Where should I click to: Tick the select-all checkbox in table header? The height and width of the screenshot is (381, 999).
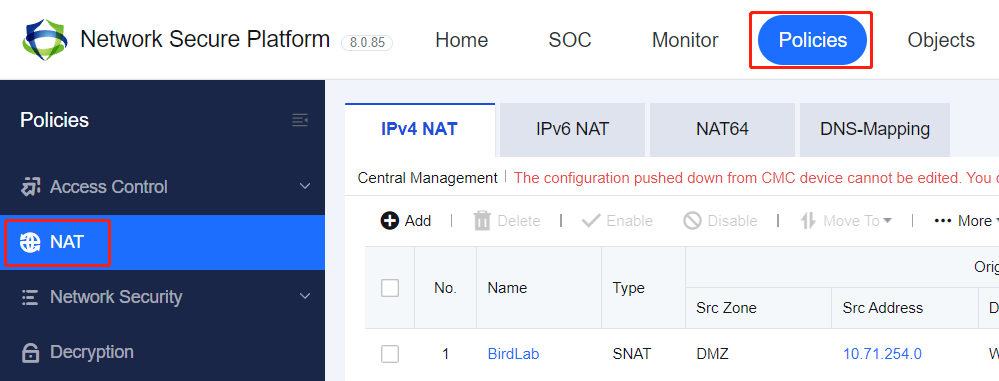(390, 288)
